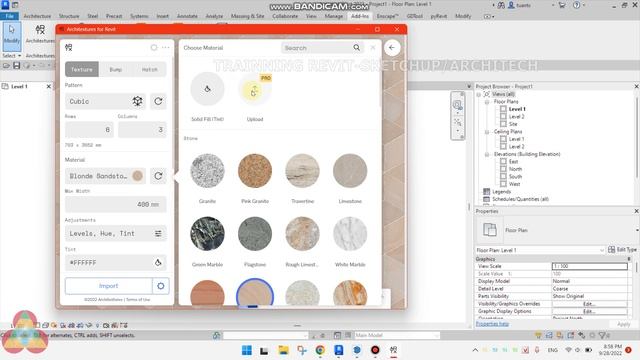This screenshot has width=640, height=360.
Task: Open Architextures app icon in the taskbar
Action: tap(393, 350)
